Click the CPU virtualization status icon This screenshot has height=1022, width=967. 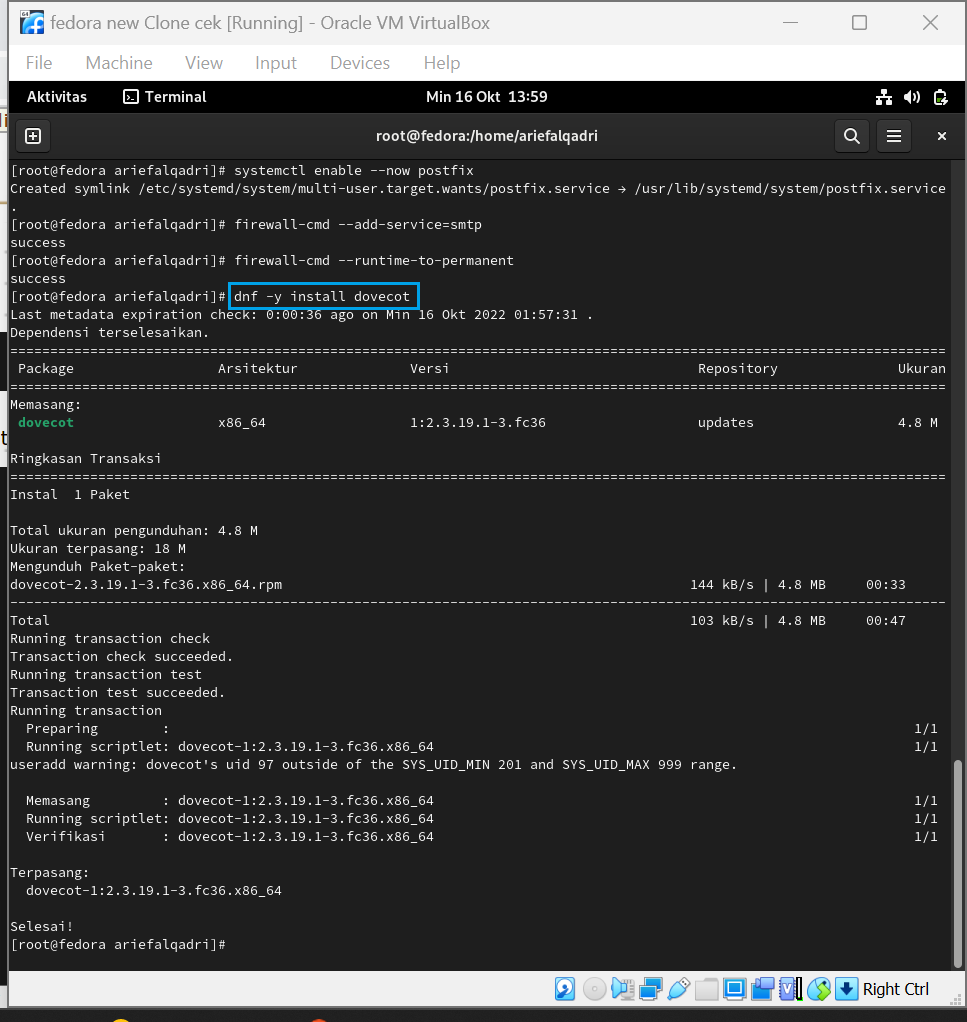tap(790, 989)
